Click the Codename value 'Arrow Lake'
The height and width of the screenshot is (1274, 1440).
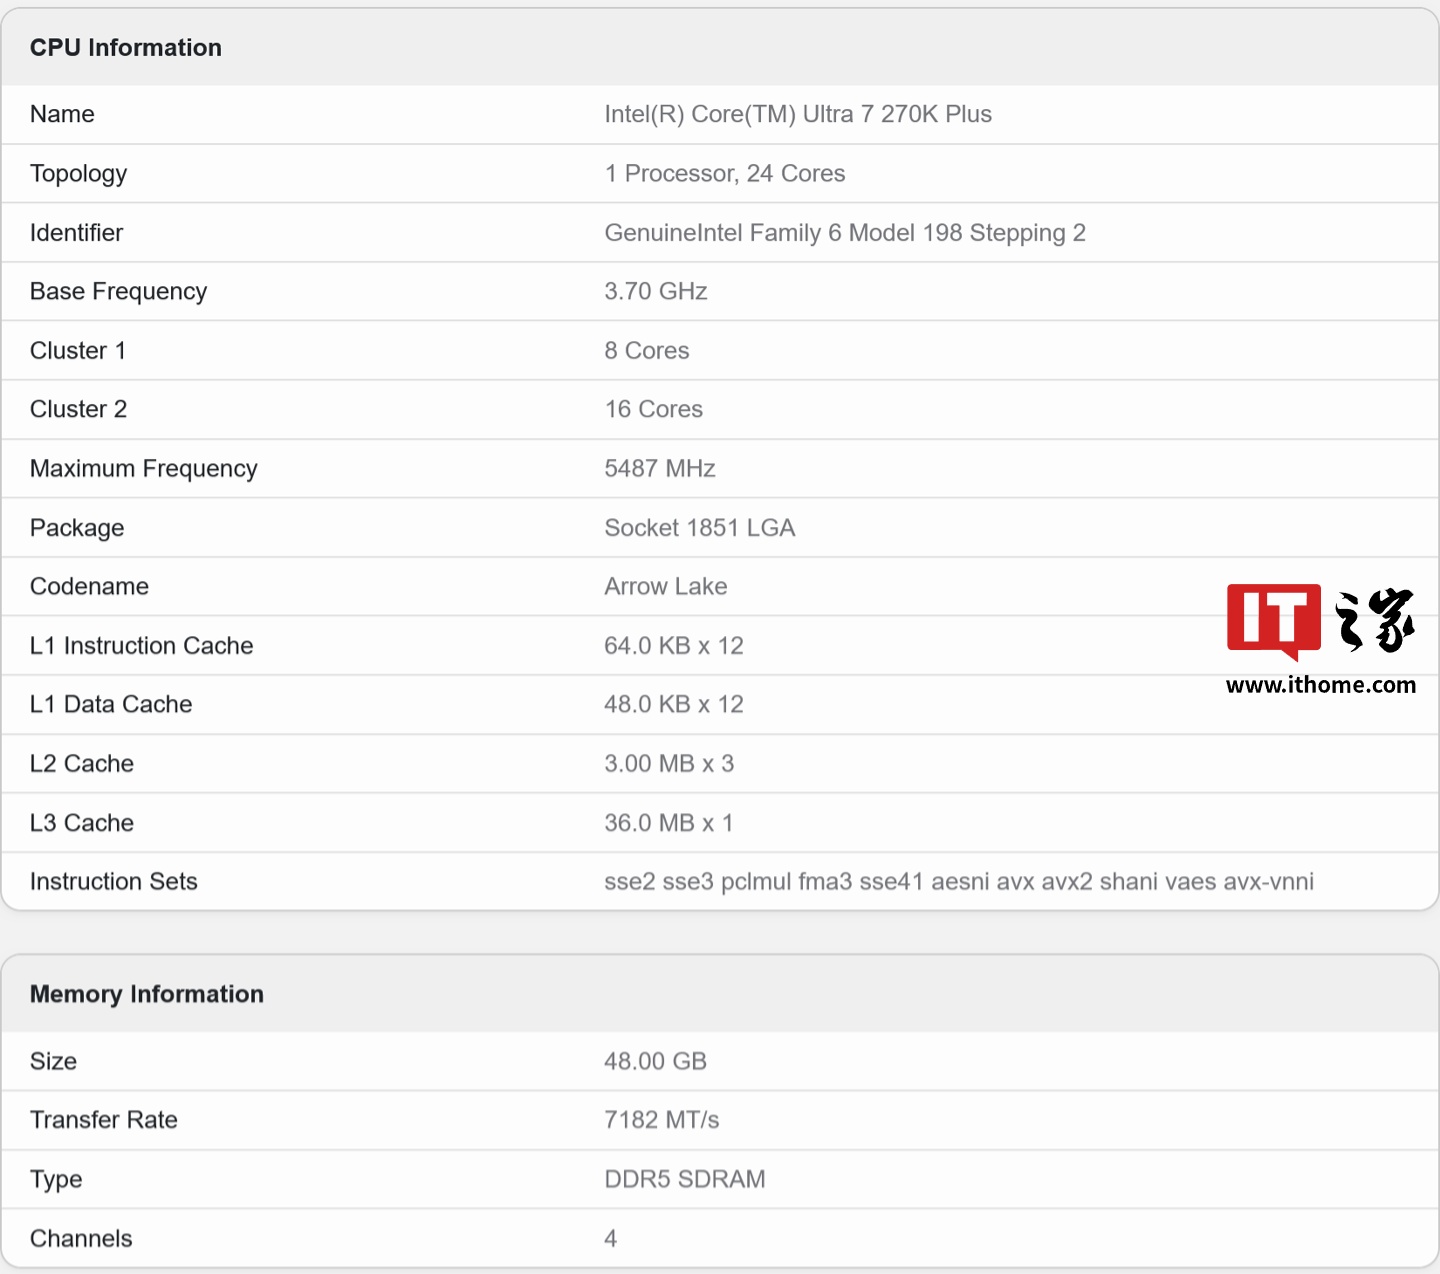point(666,586)
